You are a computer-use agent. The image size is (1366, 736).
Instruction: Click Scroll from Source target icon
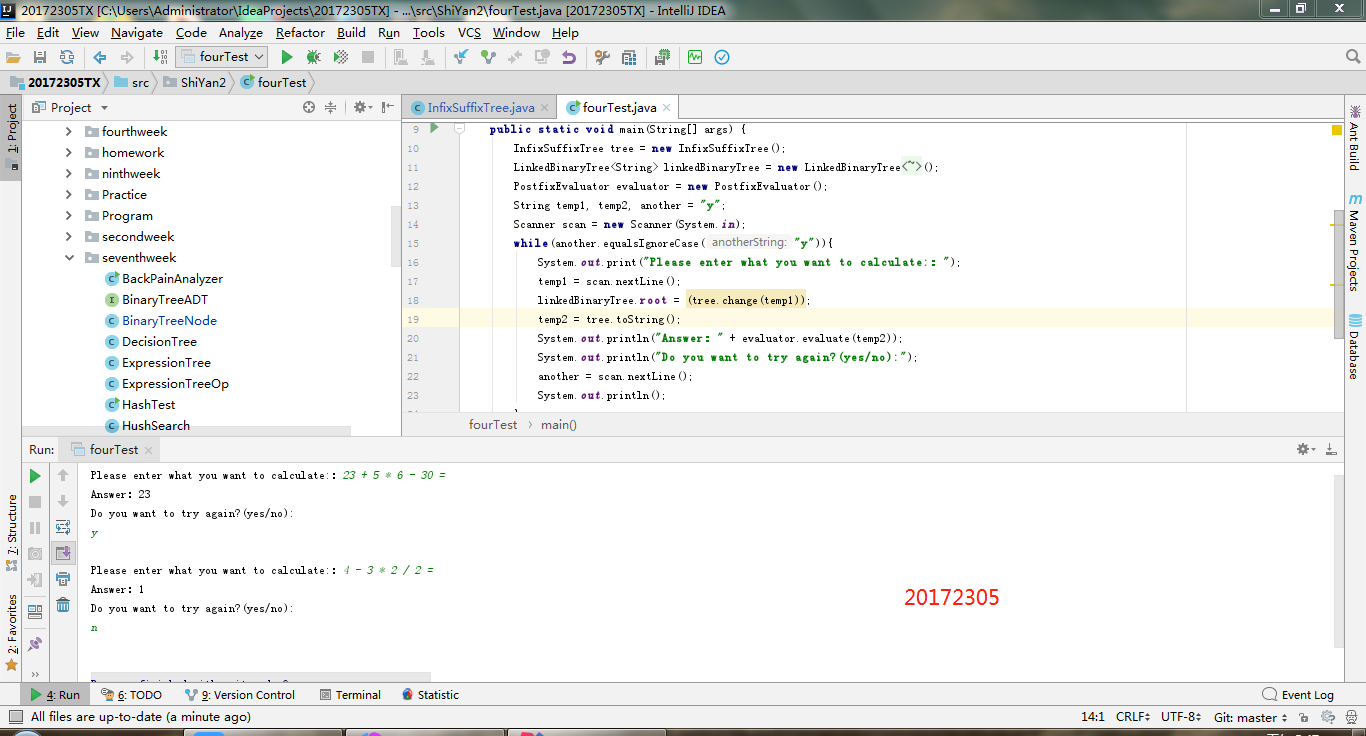(x=309, y=107)
